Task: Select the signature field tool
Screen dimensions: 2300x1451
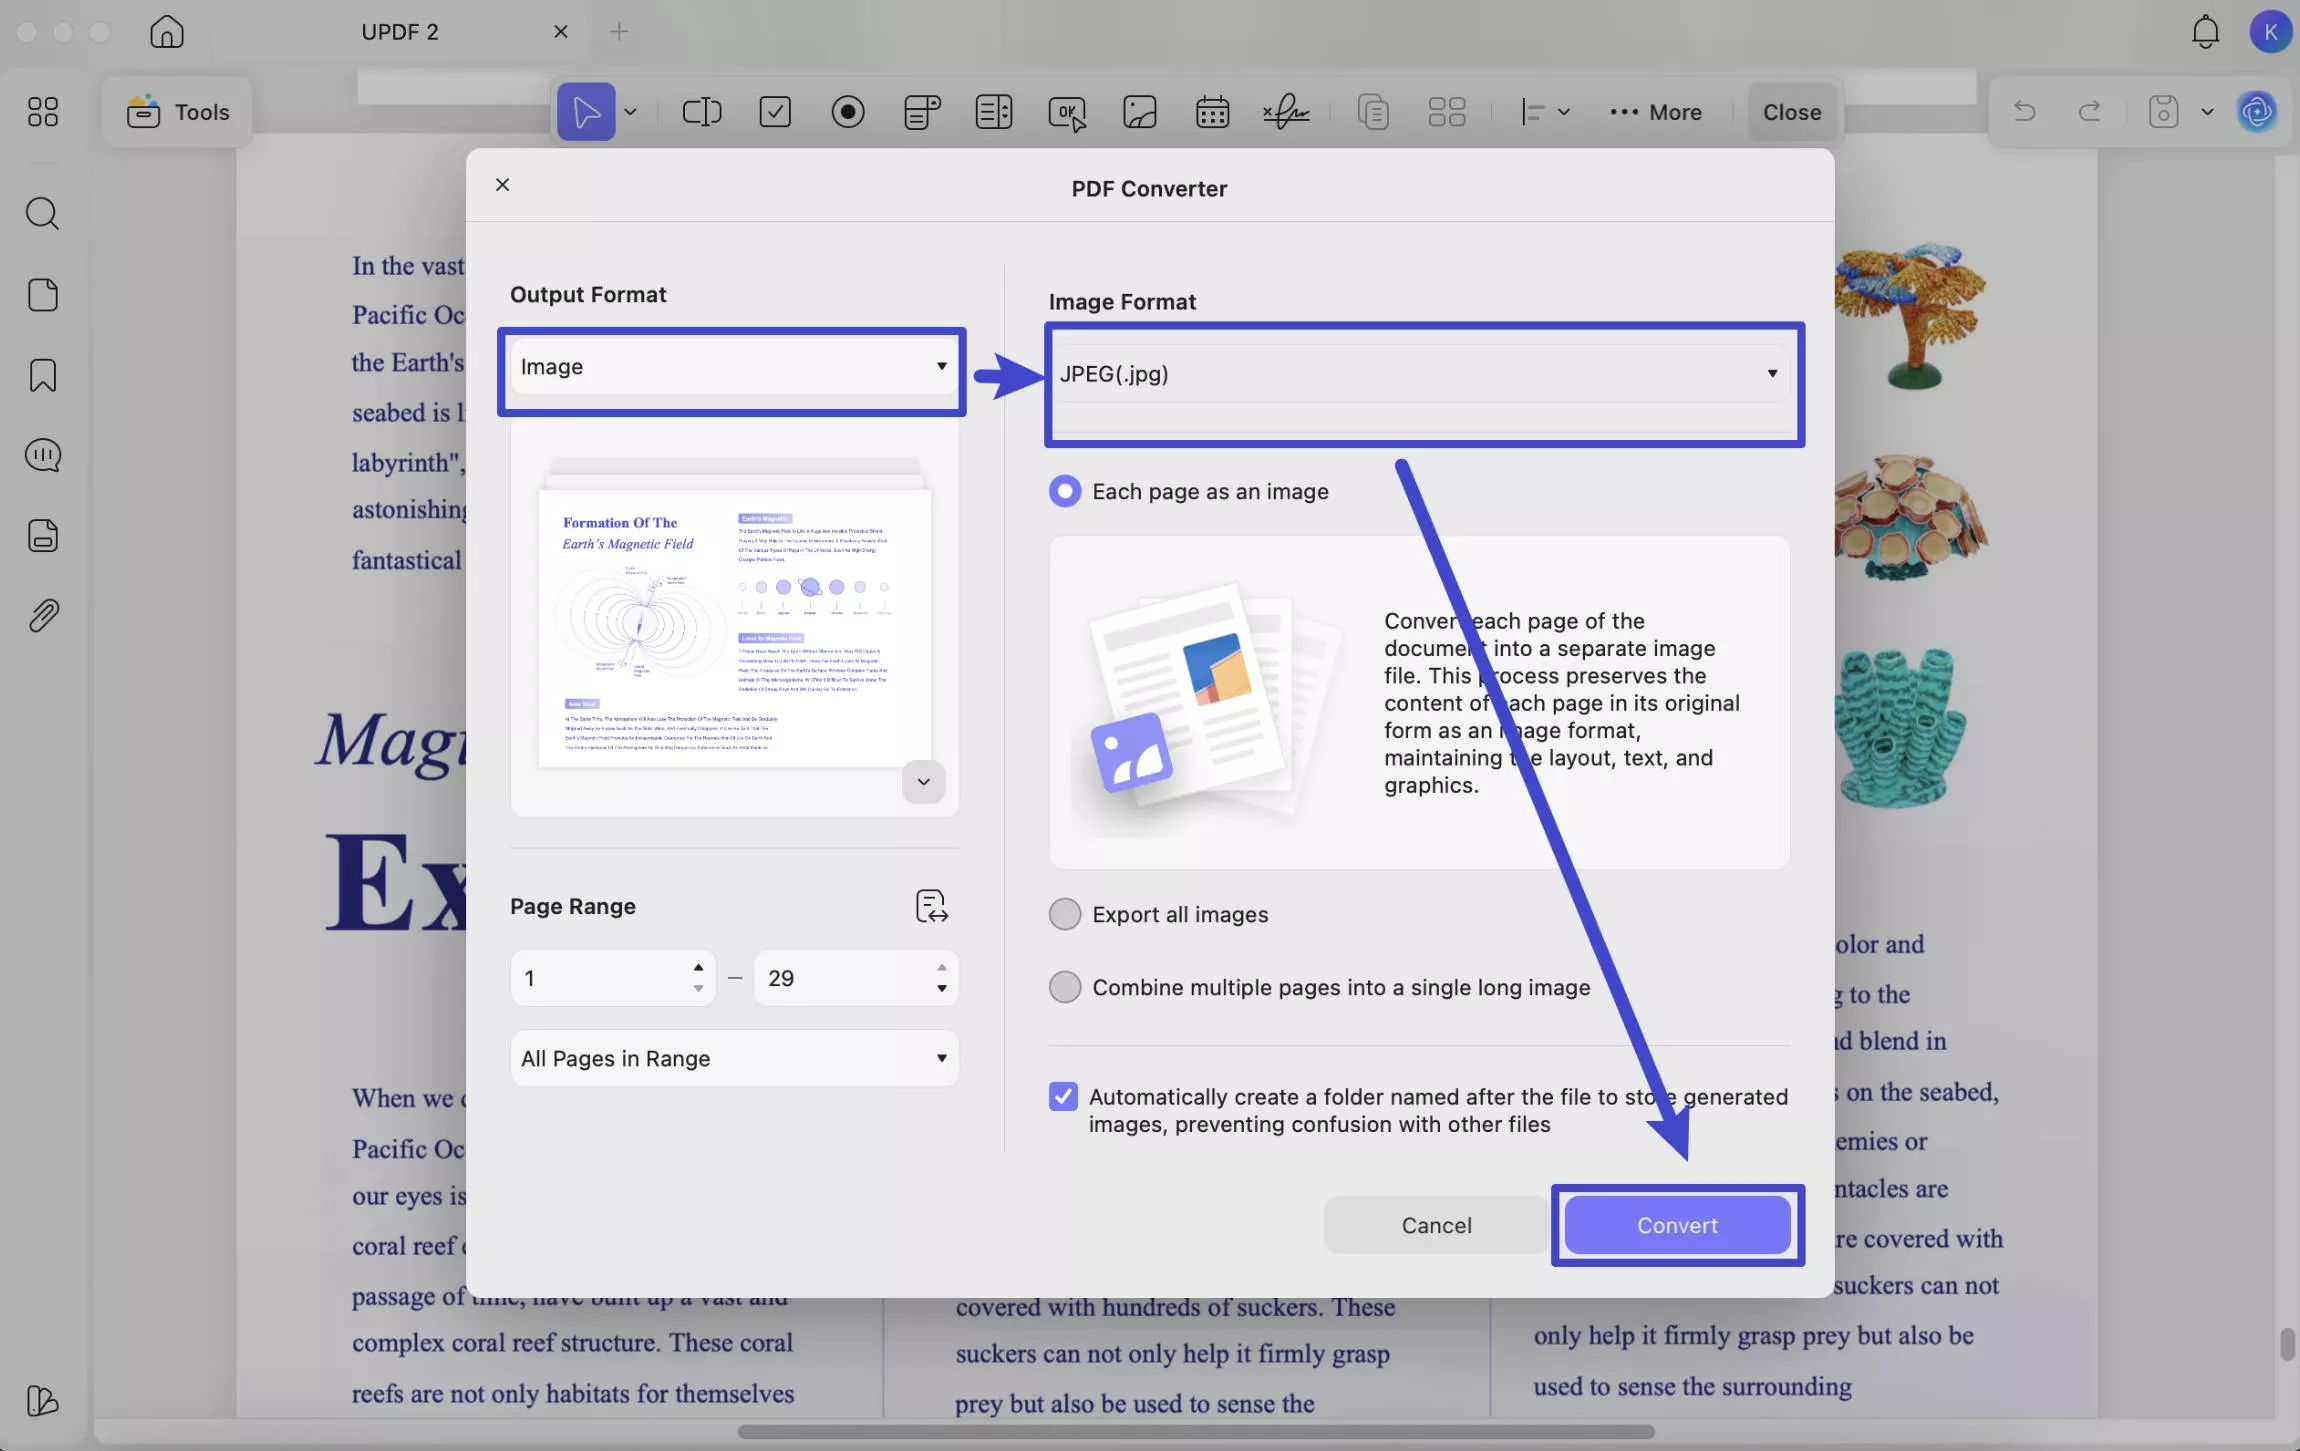Action: (x=1285, y=112)
